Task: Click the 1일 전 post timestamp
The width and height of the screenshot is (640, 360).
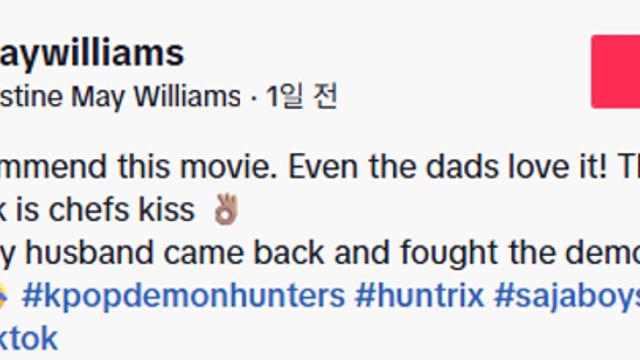Action: 302,96
